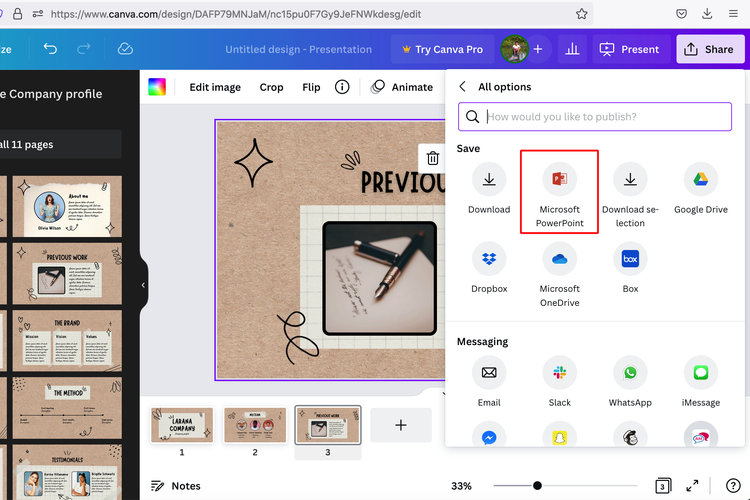Select the Box storage icon
750x500 pixels.
point(630,259)
